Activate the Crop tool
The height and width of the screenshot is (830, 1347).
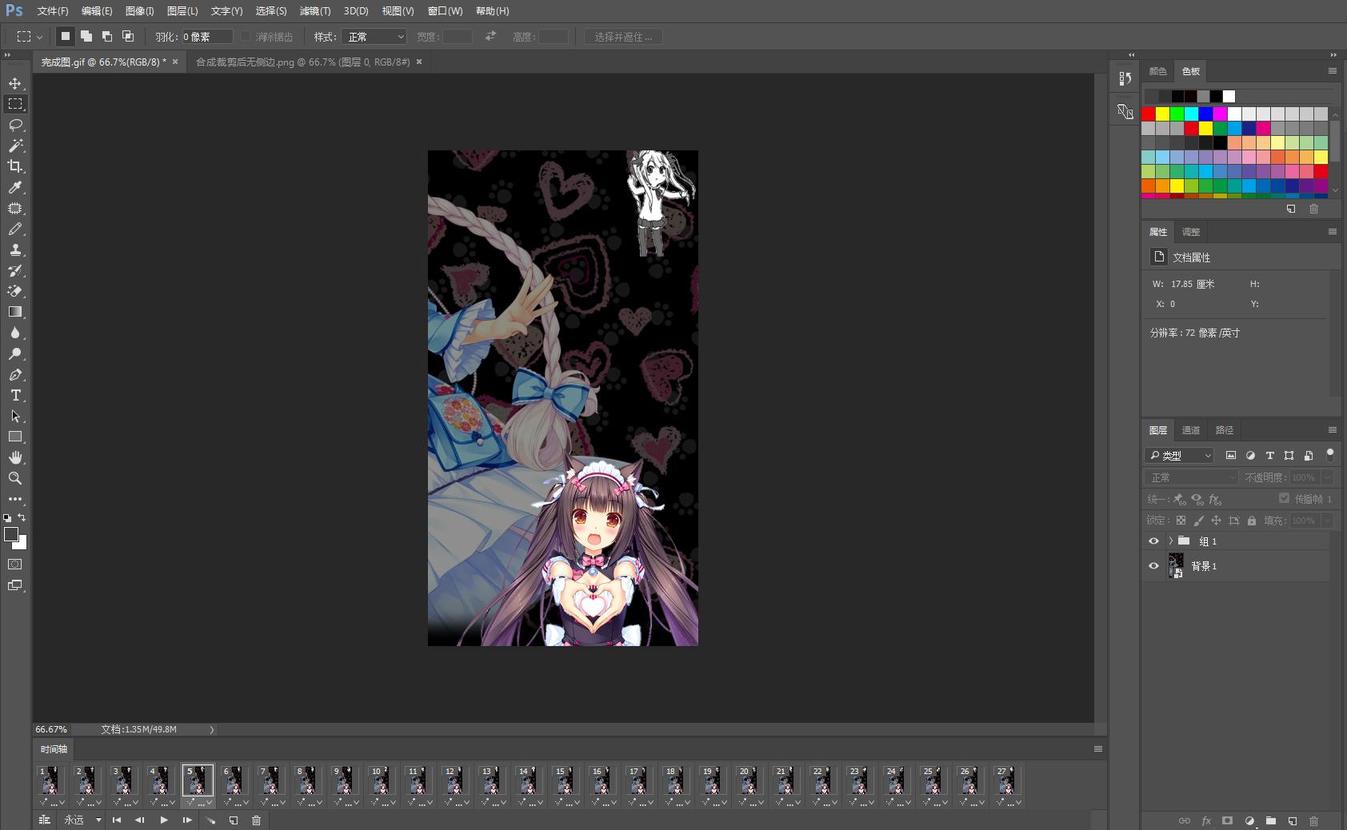click(x=15, y=167)
